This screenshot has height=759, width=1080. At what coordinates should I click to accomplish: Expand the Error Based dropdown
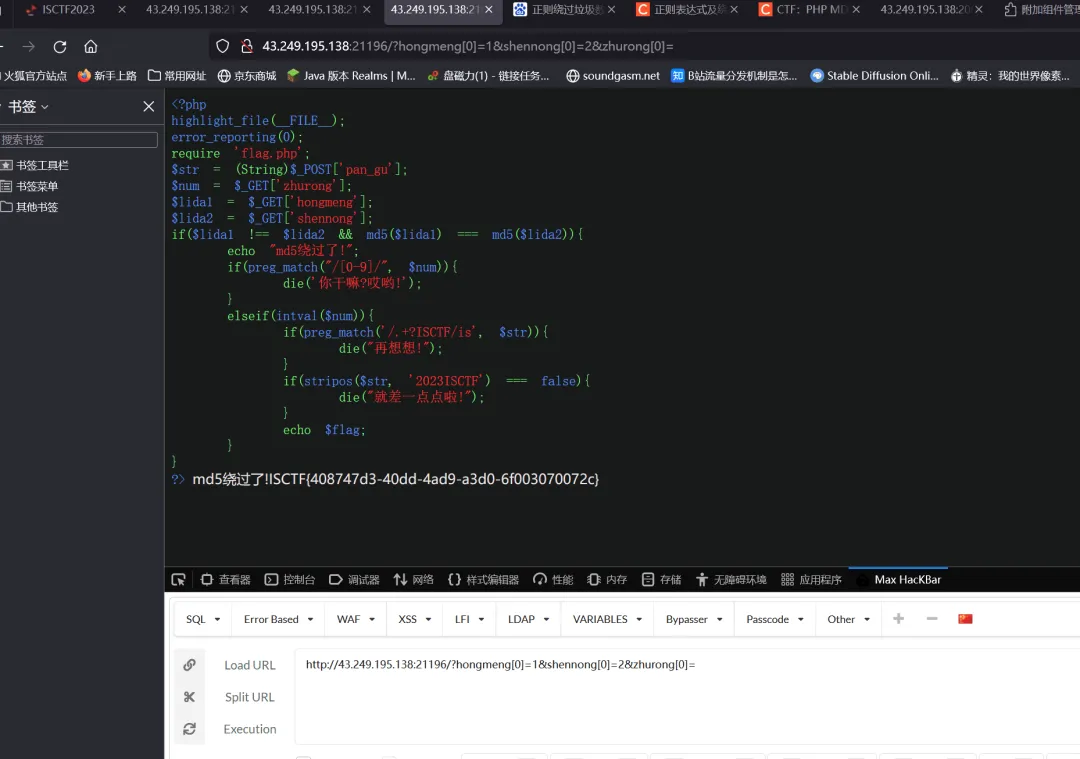(278, 619)
